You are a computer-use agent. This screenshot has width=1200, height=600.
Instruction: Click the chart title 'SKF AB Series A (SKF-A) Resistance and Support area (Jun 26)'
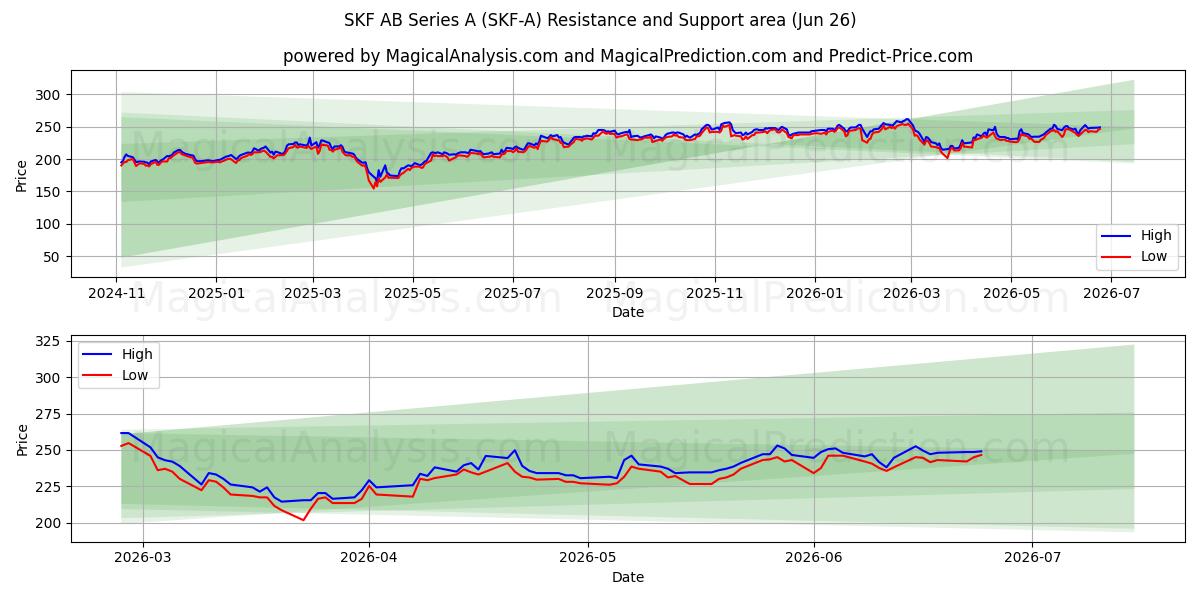tap(600, 20)
